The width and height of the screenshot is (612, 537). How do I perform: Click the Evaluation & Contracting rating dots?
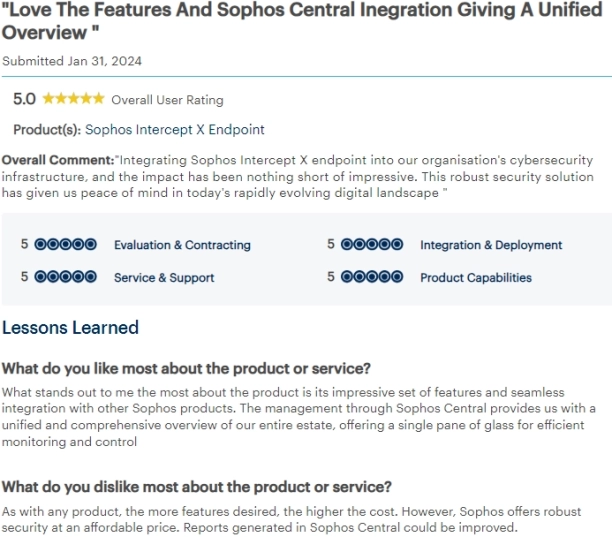click(65, 244)
